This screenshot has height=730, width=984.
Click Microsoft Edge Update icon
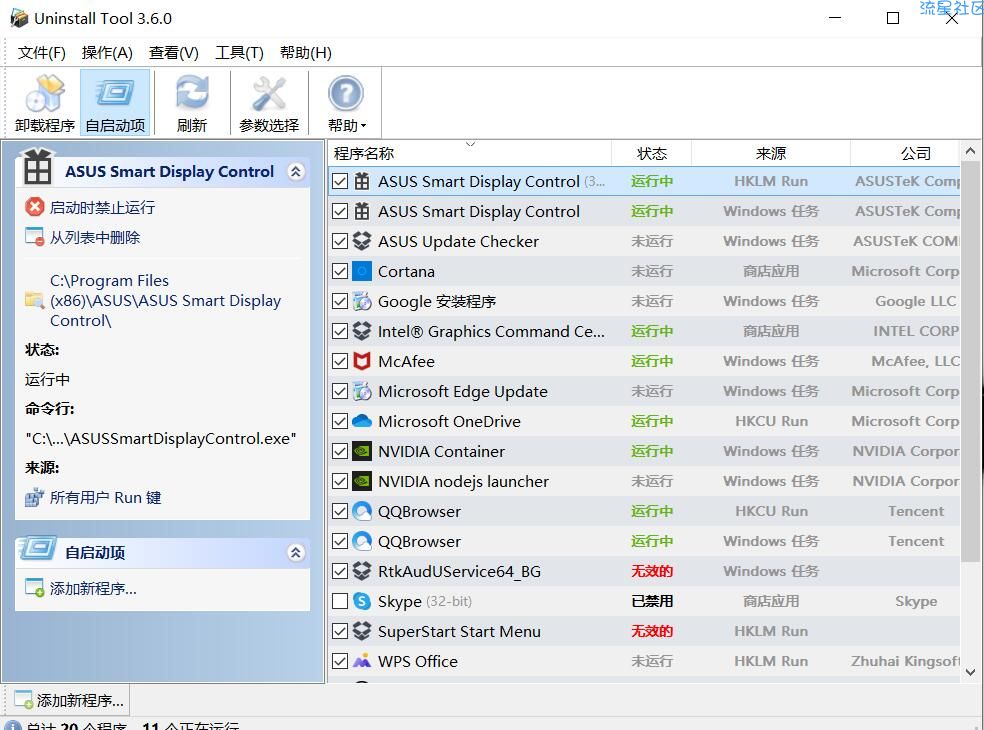click(x=361, y=391)
